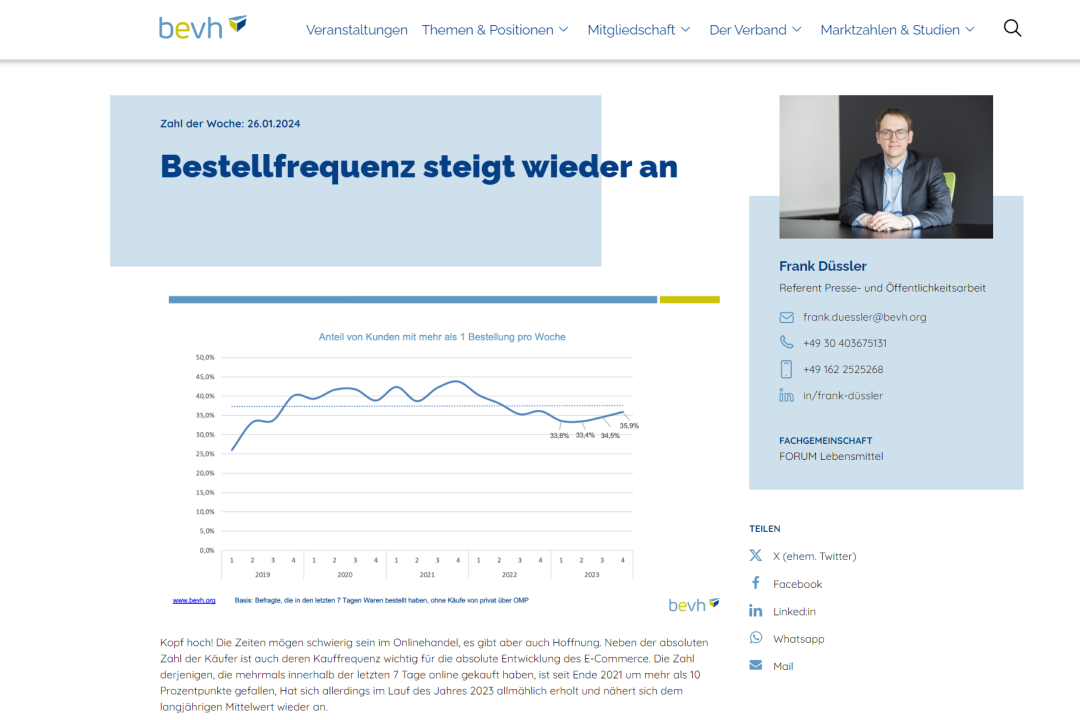Click the headline Bestellfrequenz steigt wieder an

[x=419, y=167]
